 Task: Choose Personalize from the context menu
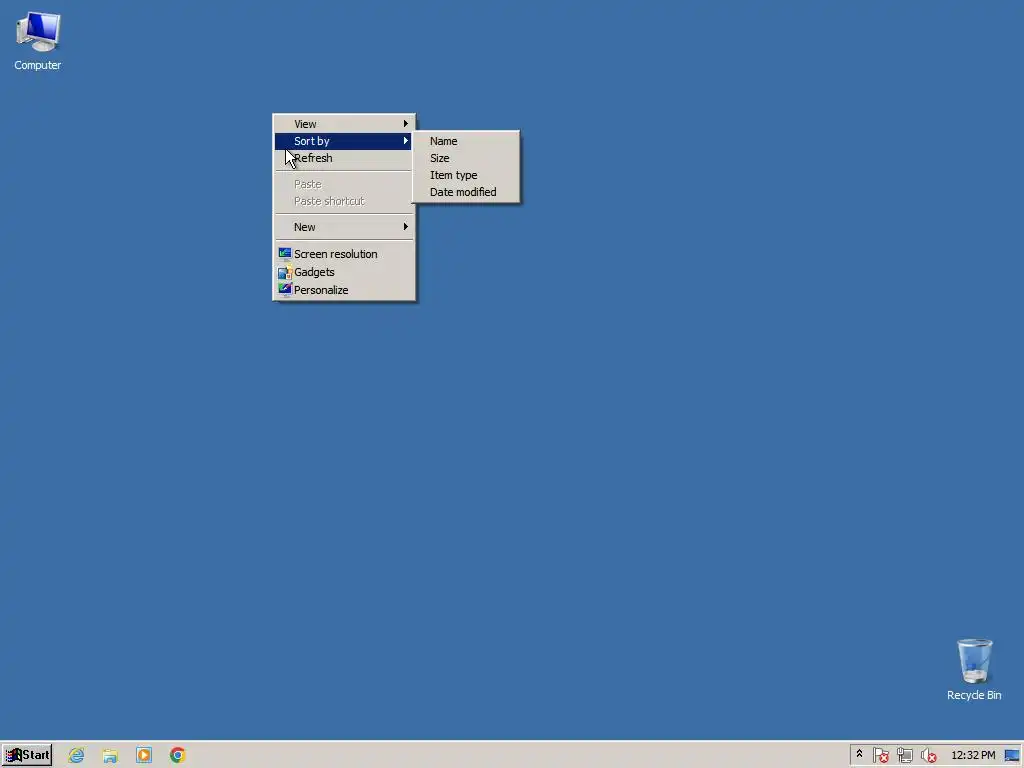pos(344,290)
